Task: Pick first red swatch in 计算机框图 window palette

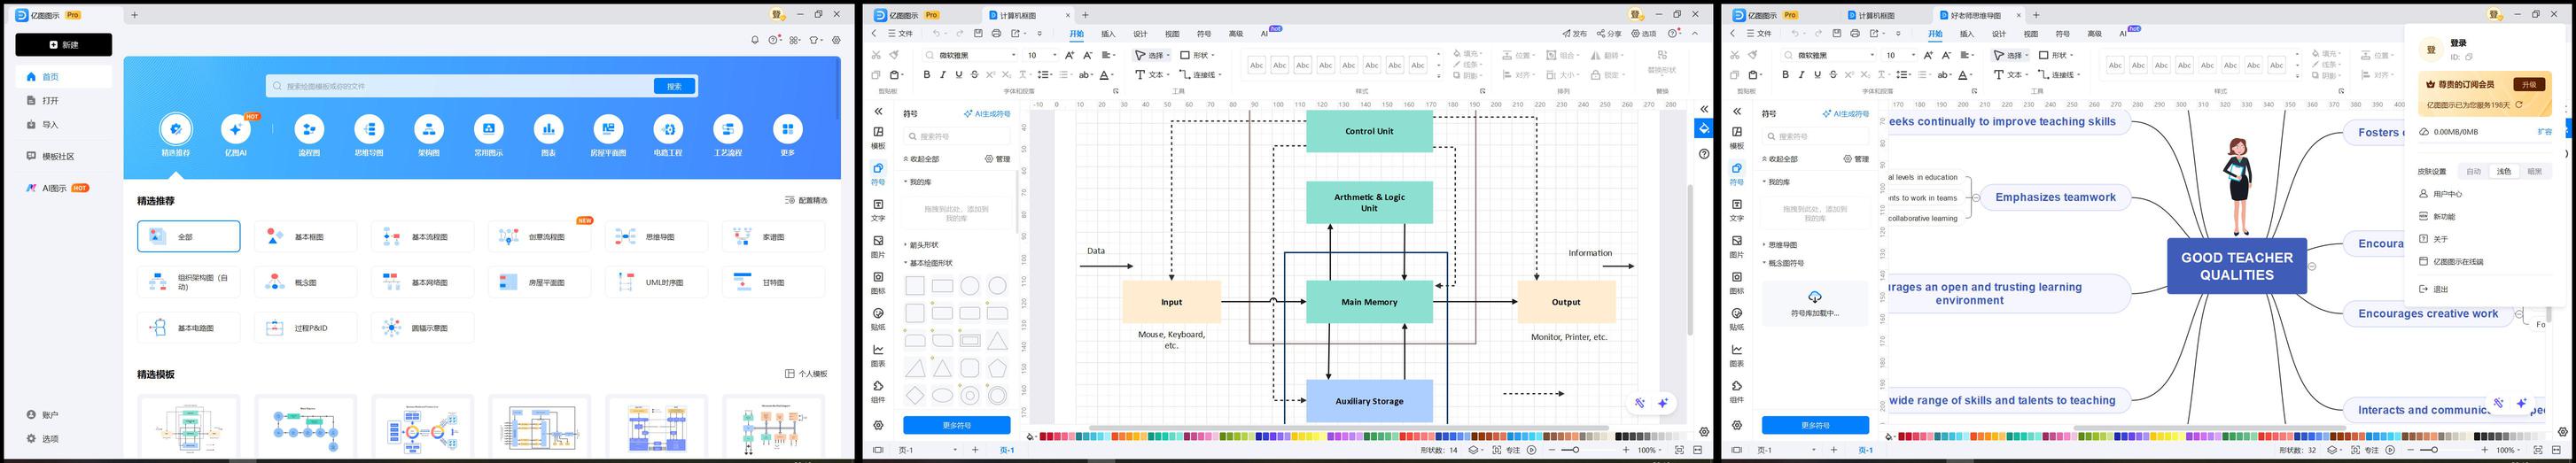Action: (x=1045, y=436)
